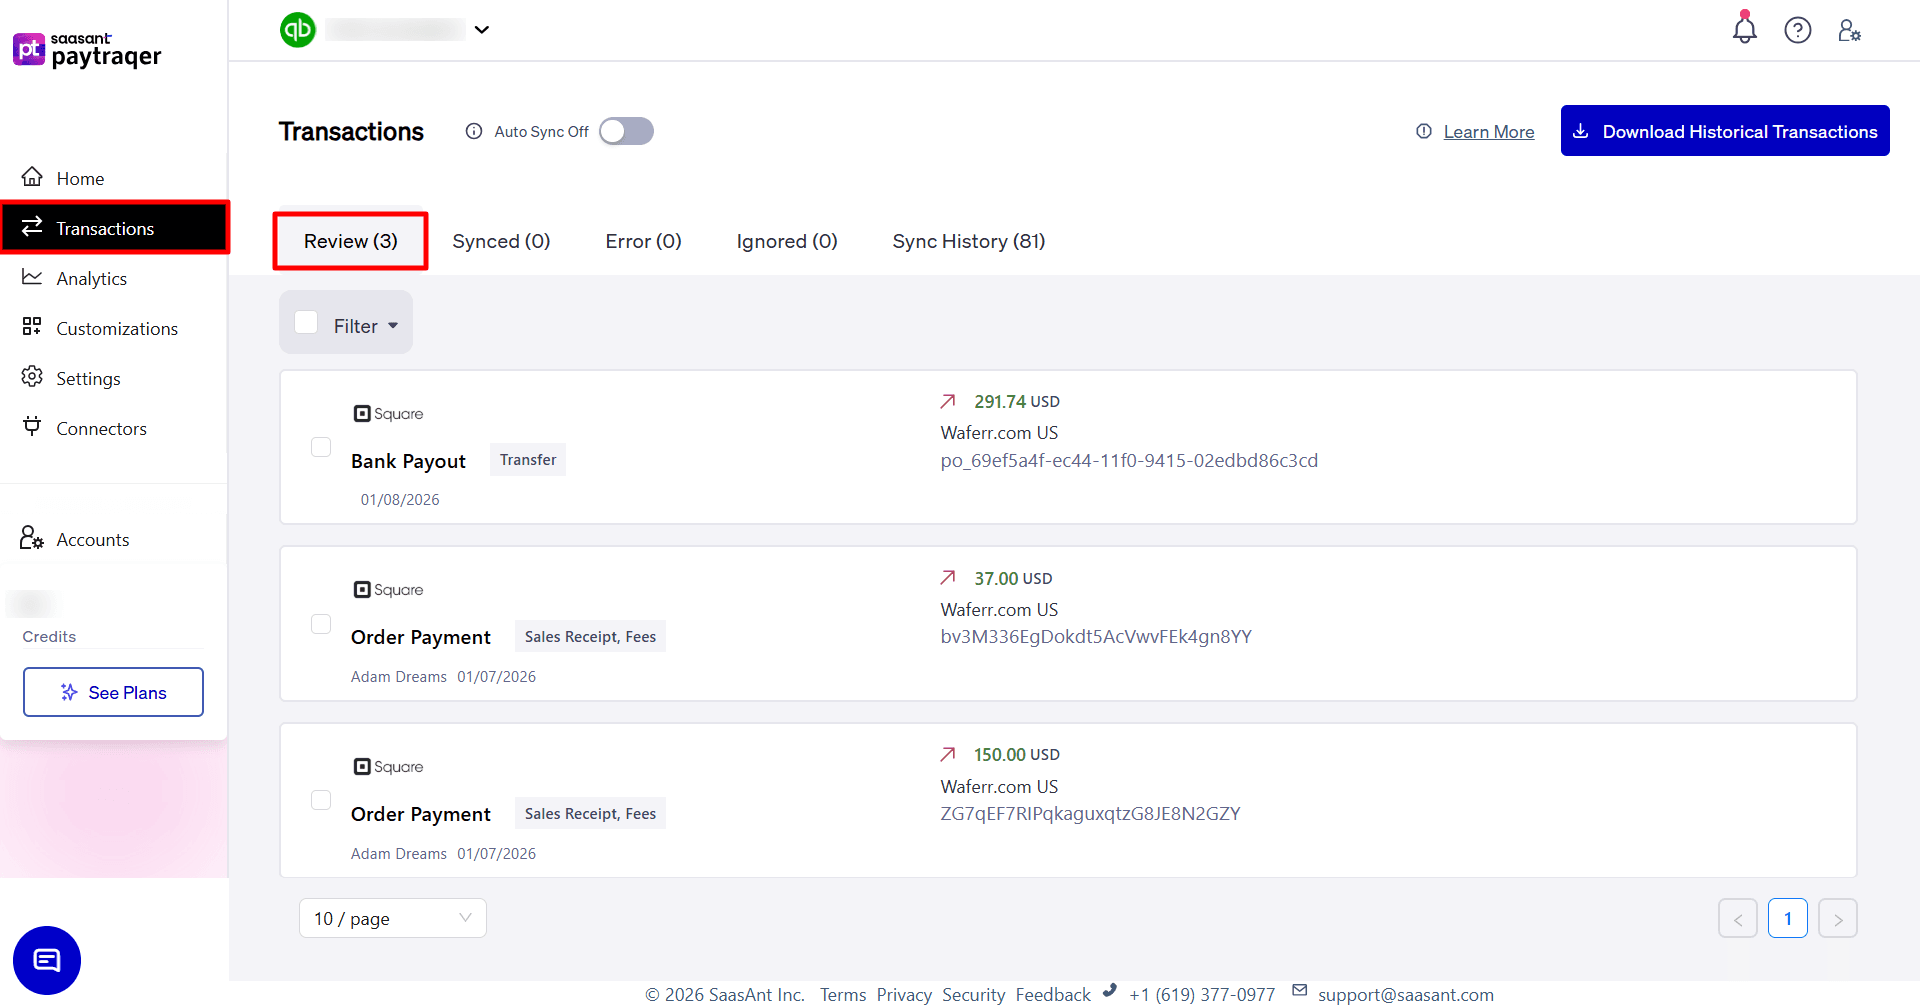
Task: Click Square icon on 37.00 USD row
Action: (x=388, y=590)
